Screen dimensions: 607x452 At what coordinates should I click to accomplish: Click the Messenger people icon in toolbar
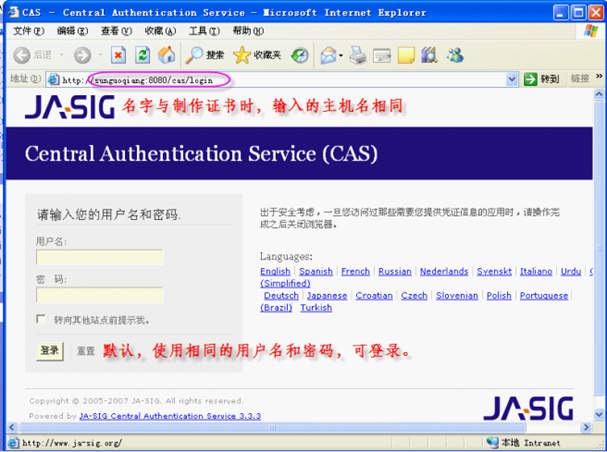tap(455, 55)
